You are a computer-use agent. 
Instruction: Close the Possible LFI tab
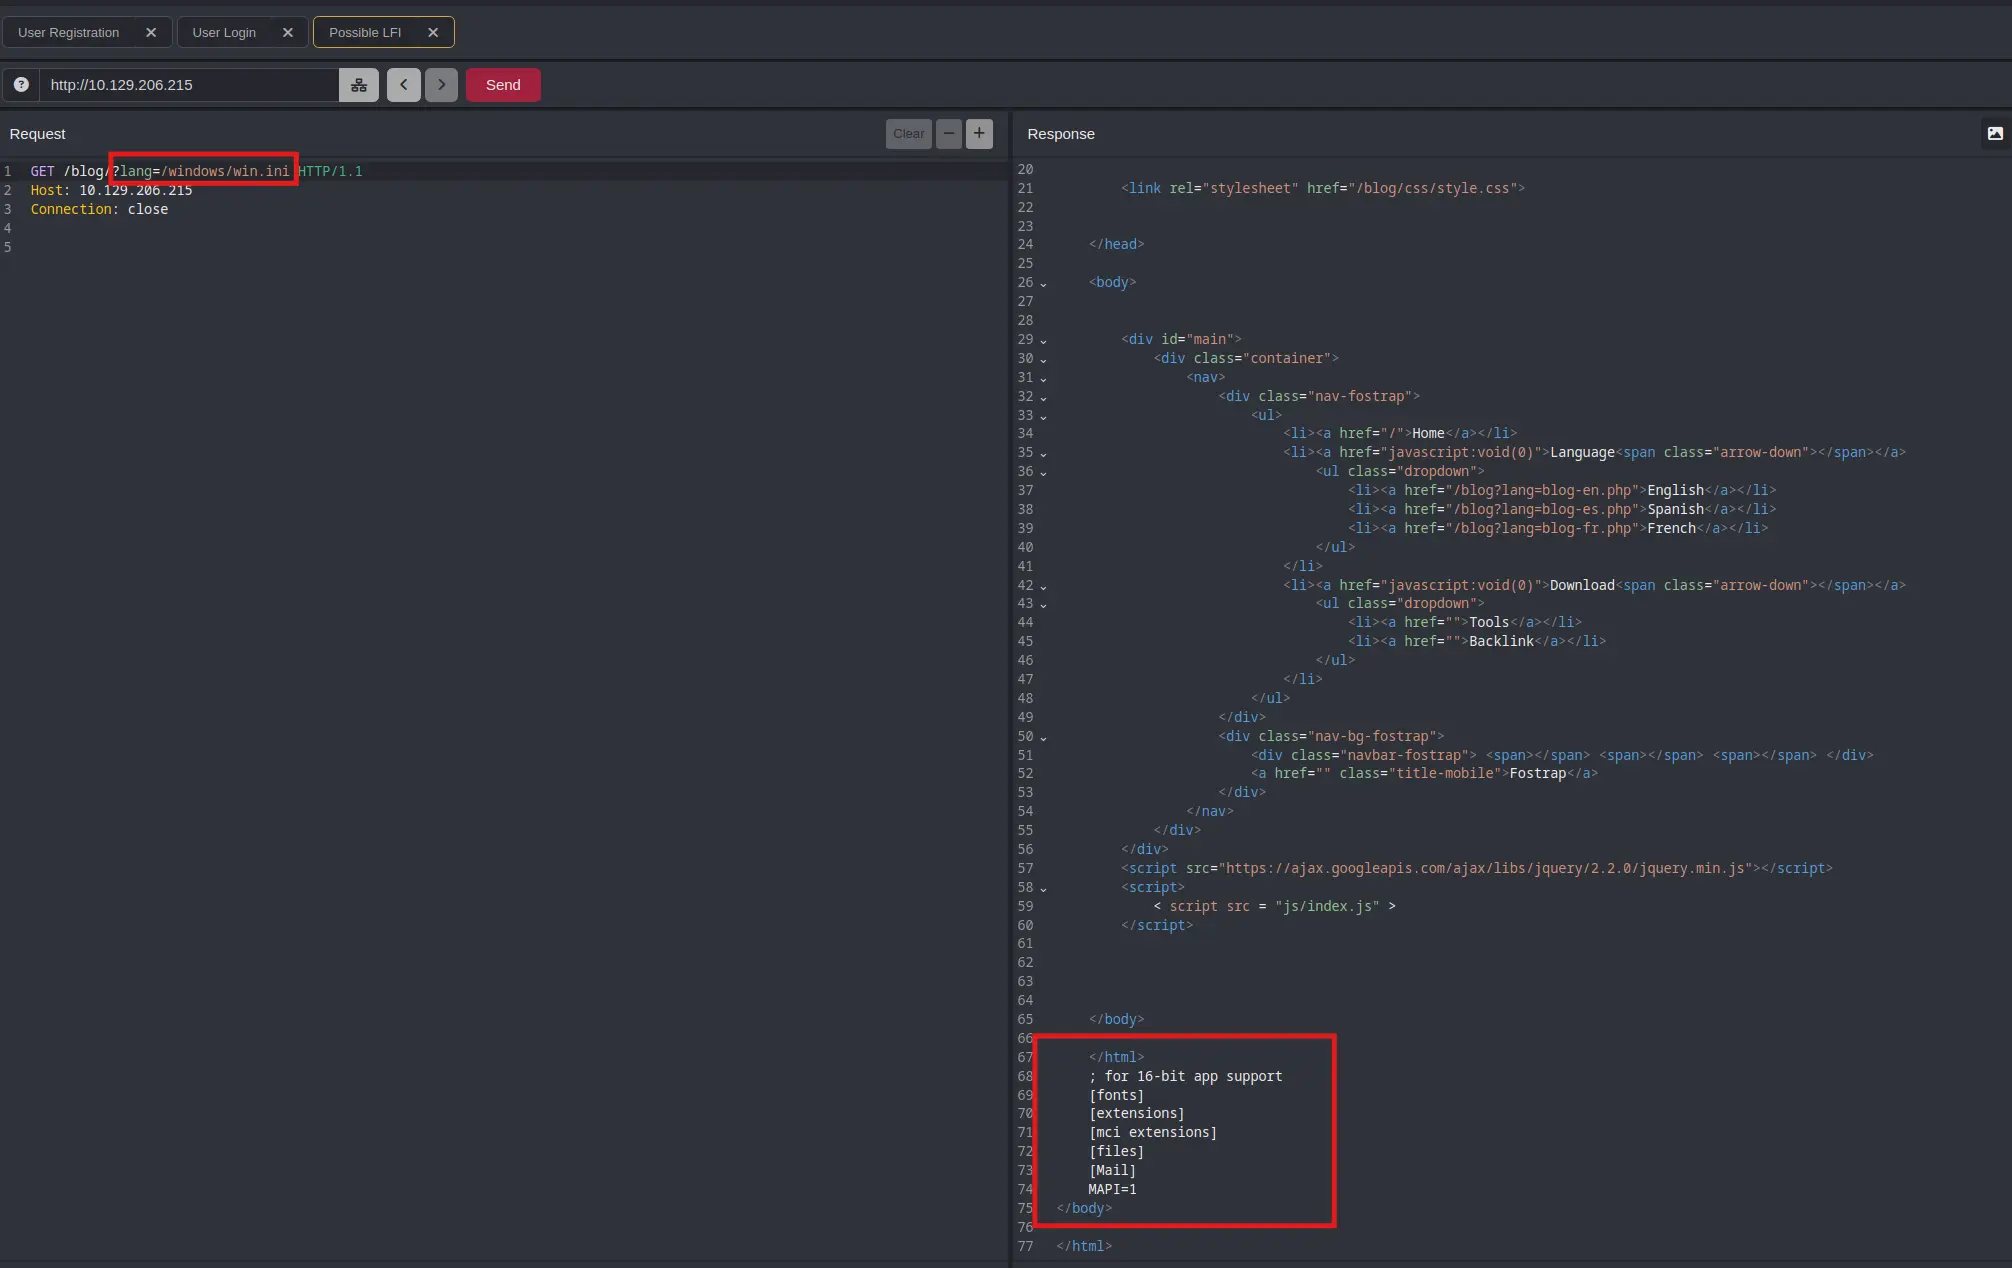pyautogui.click(x=433, y=32)
